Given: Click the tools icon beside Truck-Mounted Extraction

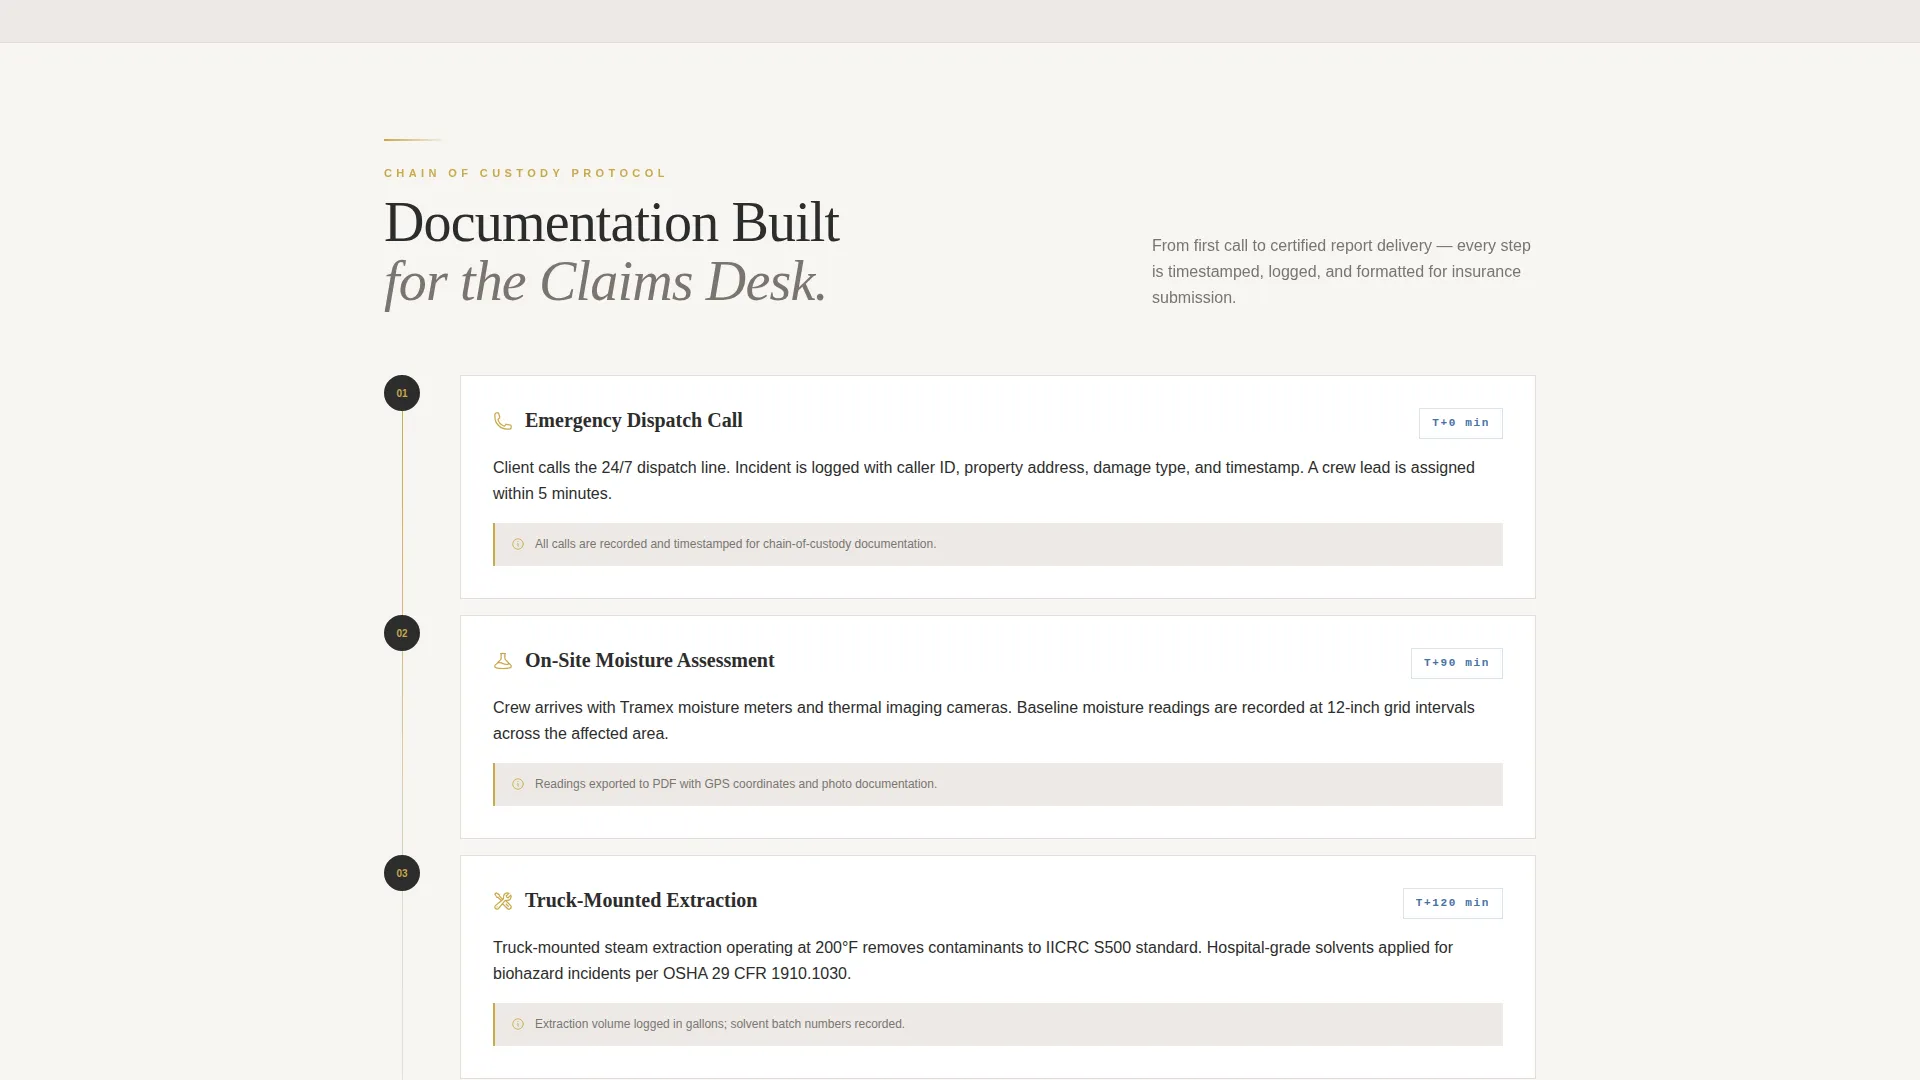Looking at the screenshot, I should tap(503, 901).
